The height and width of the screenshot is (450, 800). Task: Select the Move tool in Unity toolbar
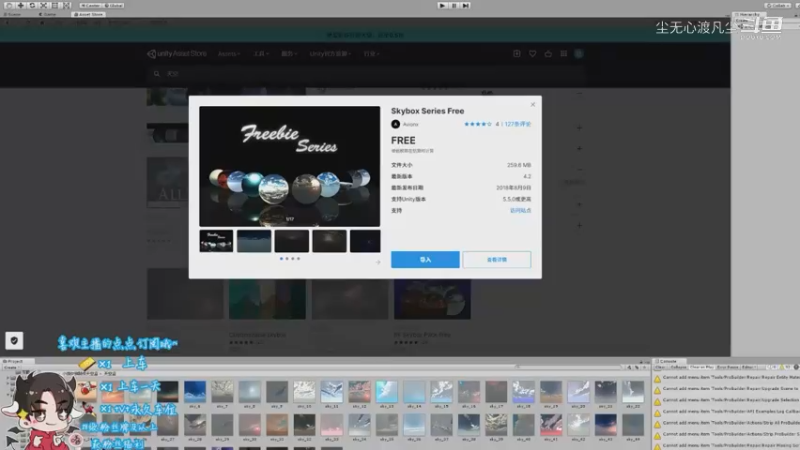[21, 5]
